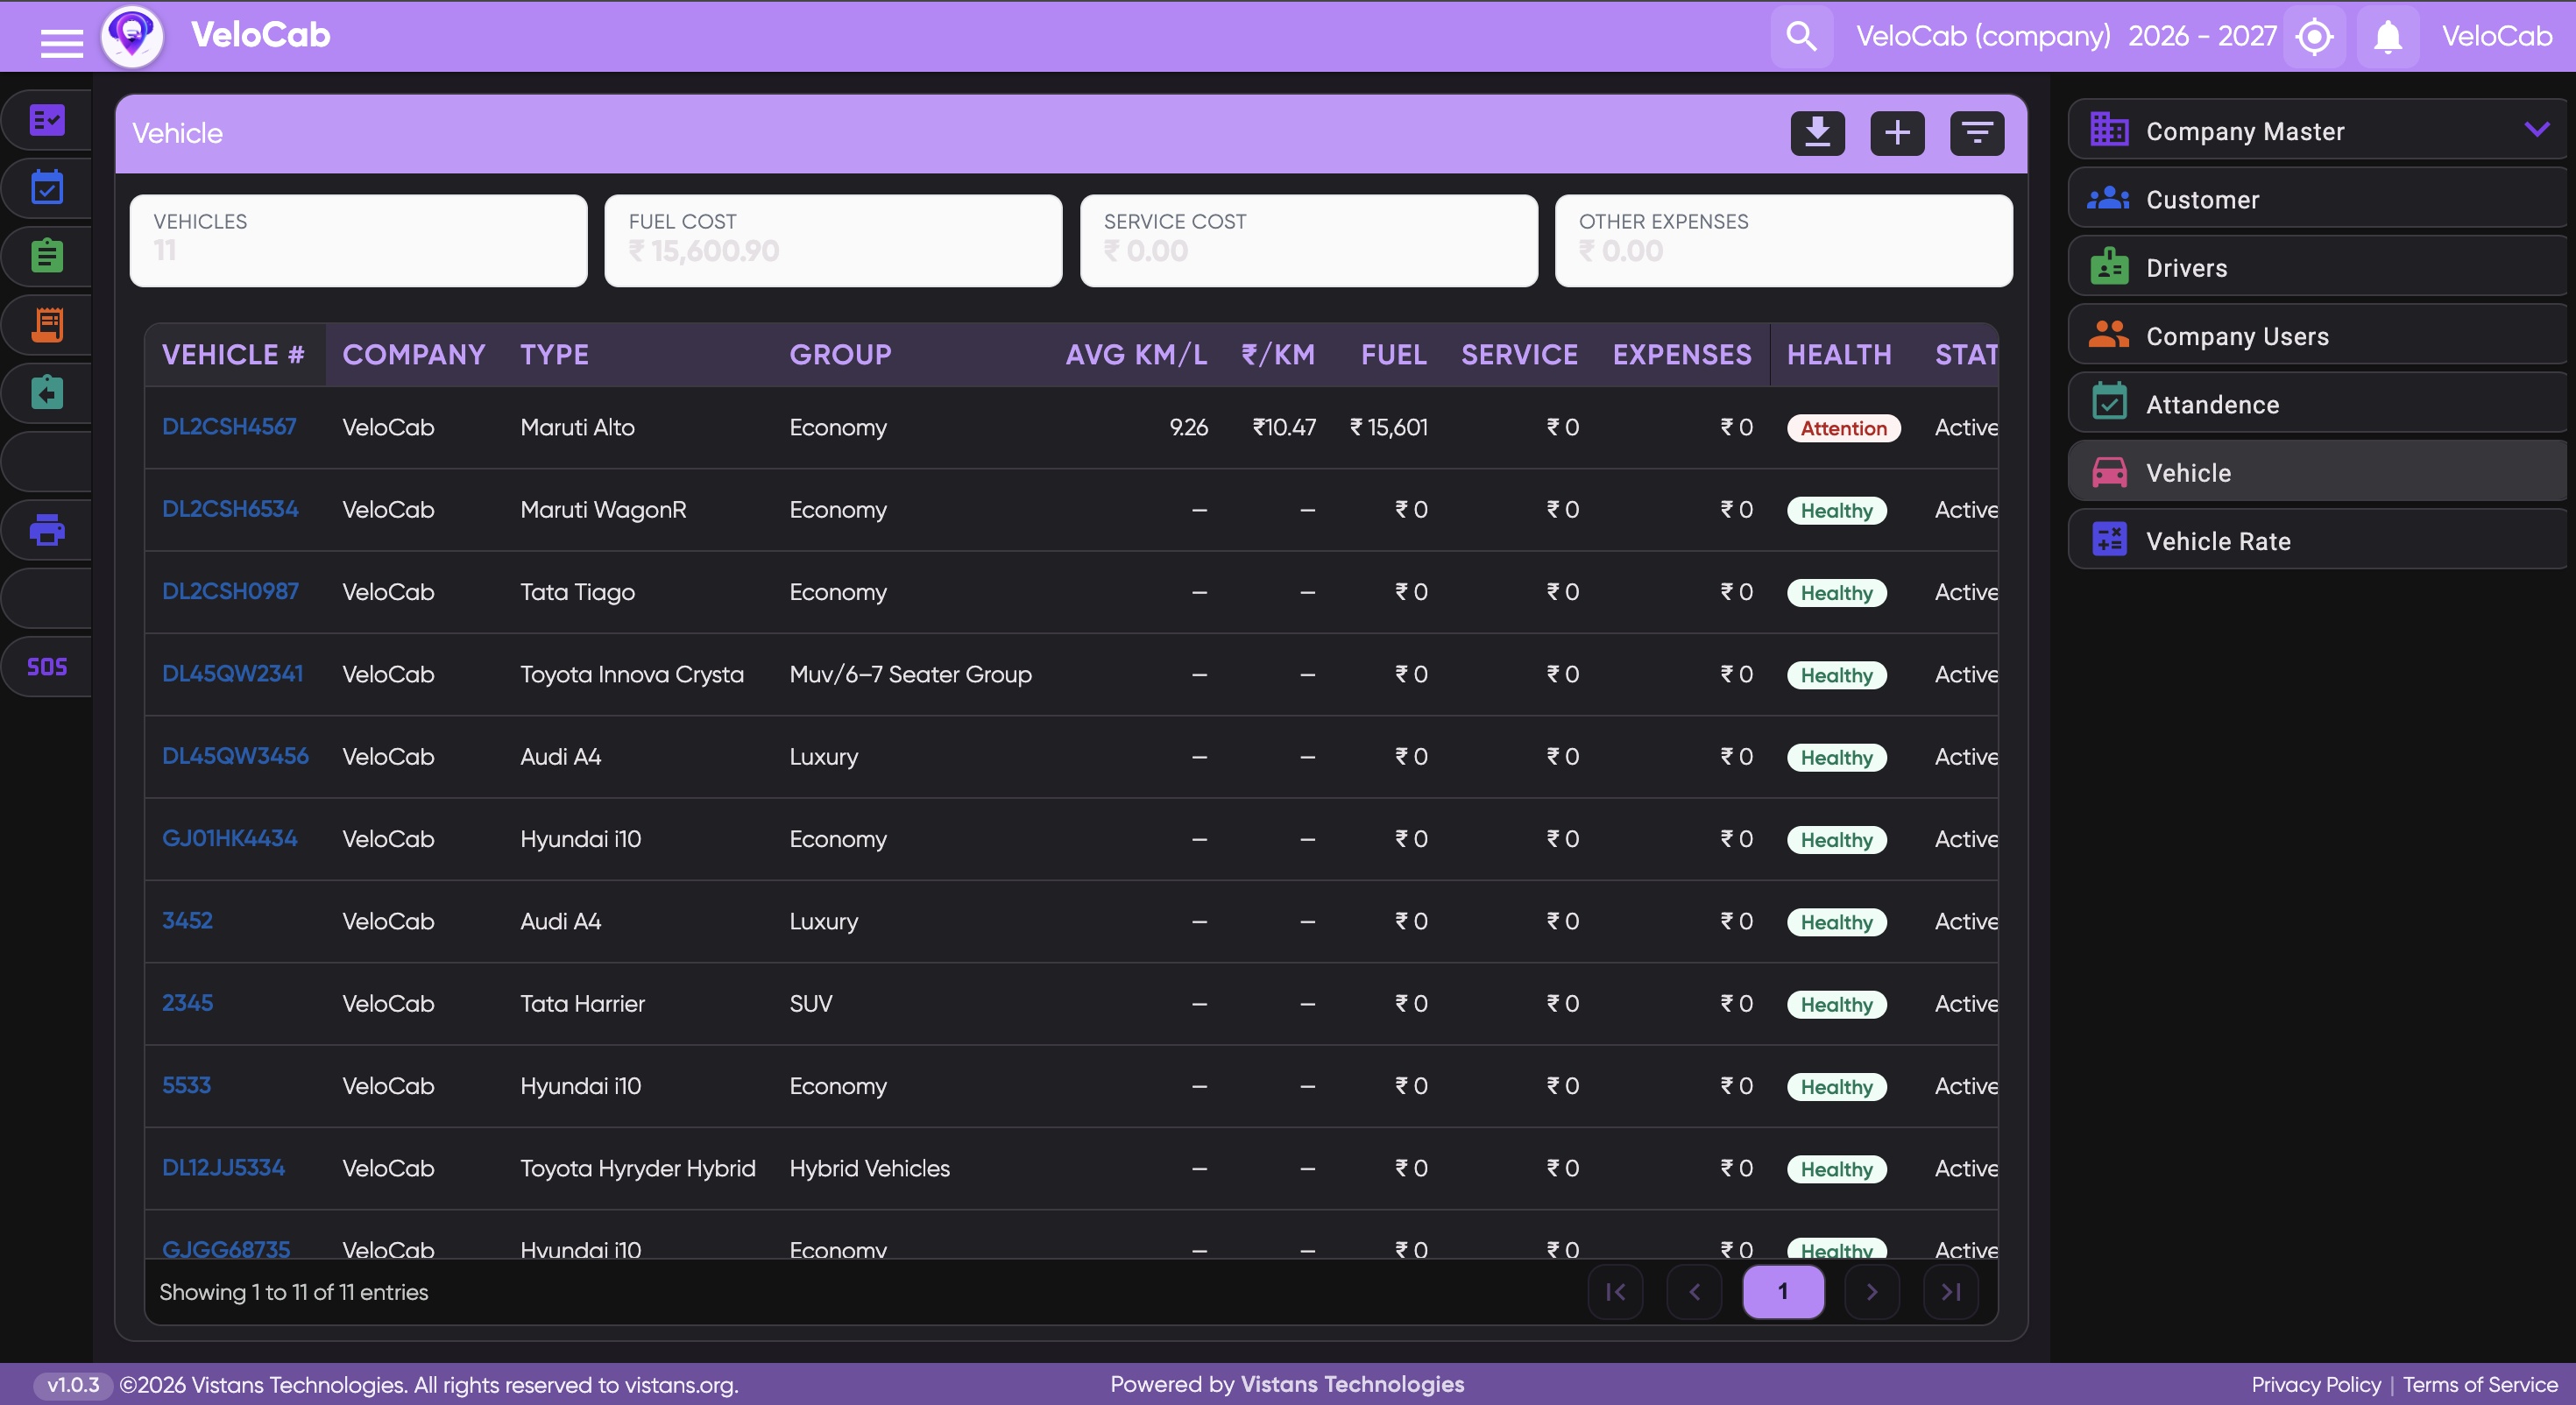
Task: Go to first page of table
Action: point(1615,1292)
